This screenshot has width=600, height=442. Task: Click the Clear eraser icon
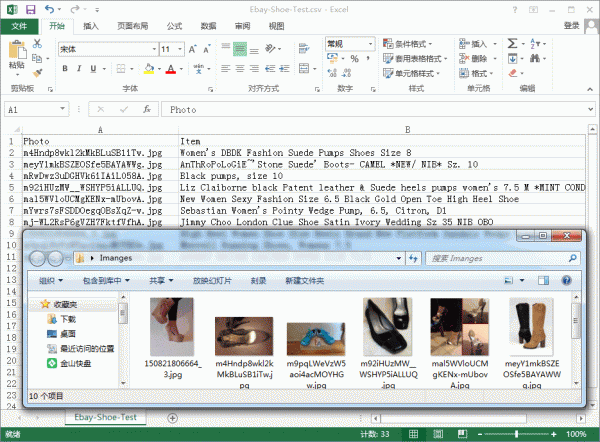(x=513, y=73)
